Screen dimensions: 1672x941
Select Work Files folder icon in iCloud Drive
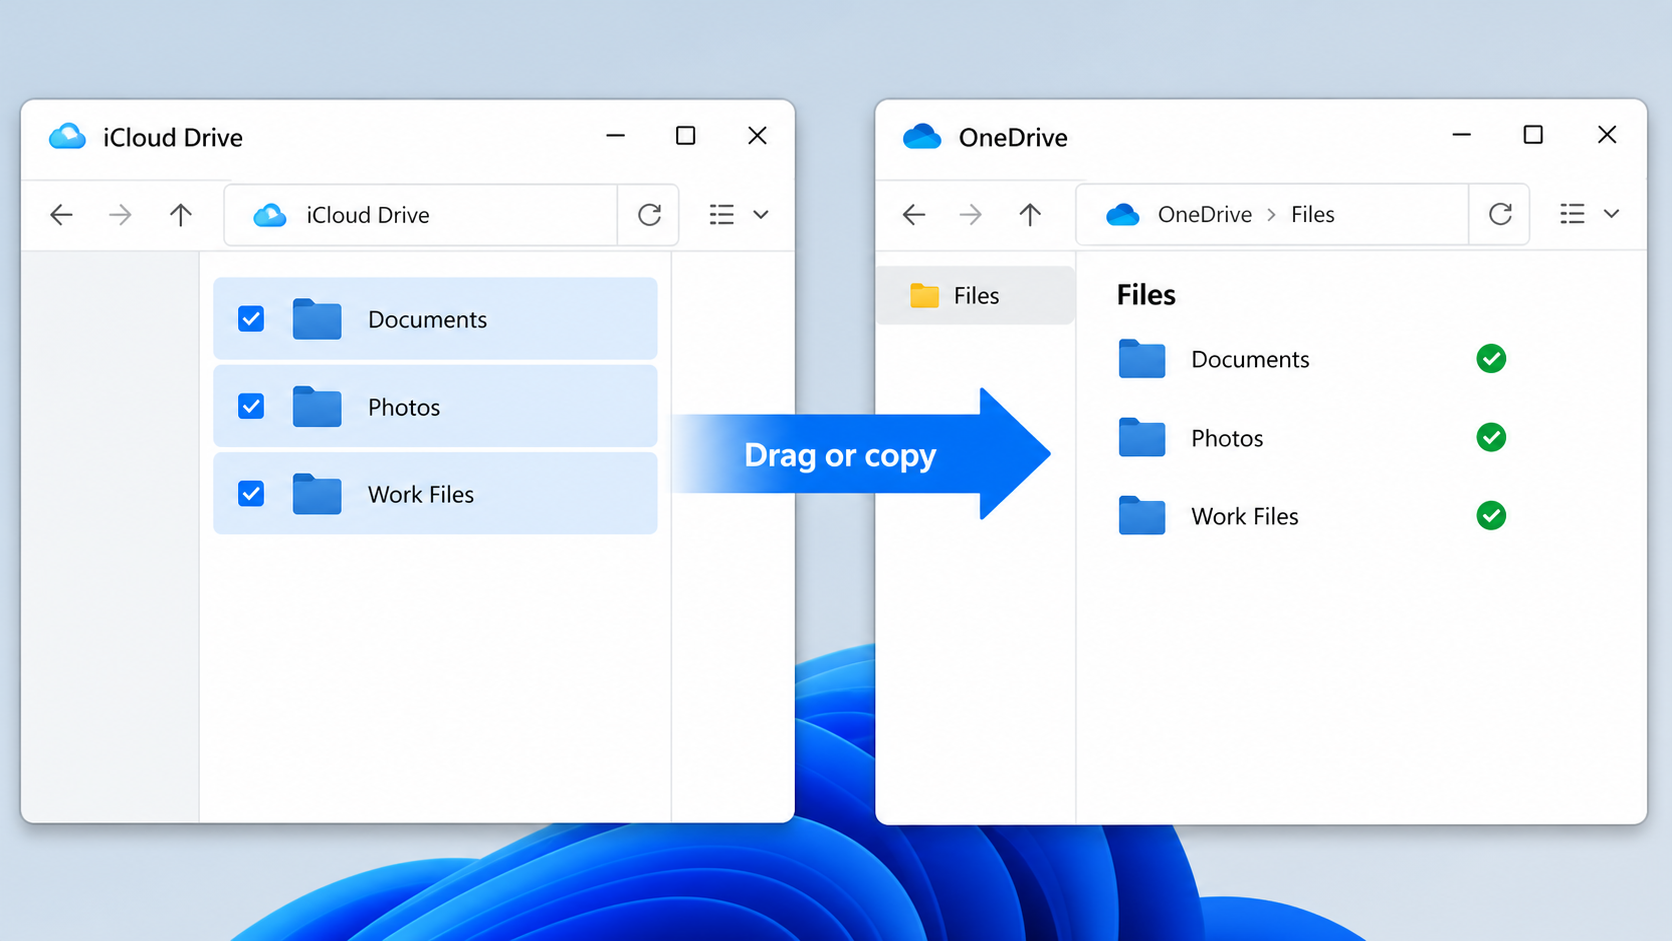pyautogui.click(x=317, y=493)
